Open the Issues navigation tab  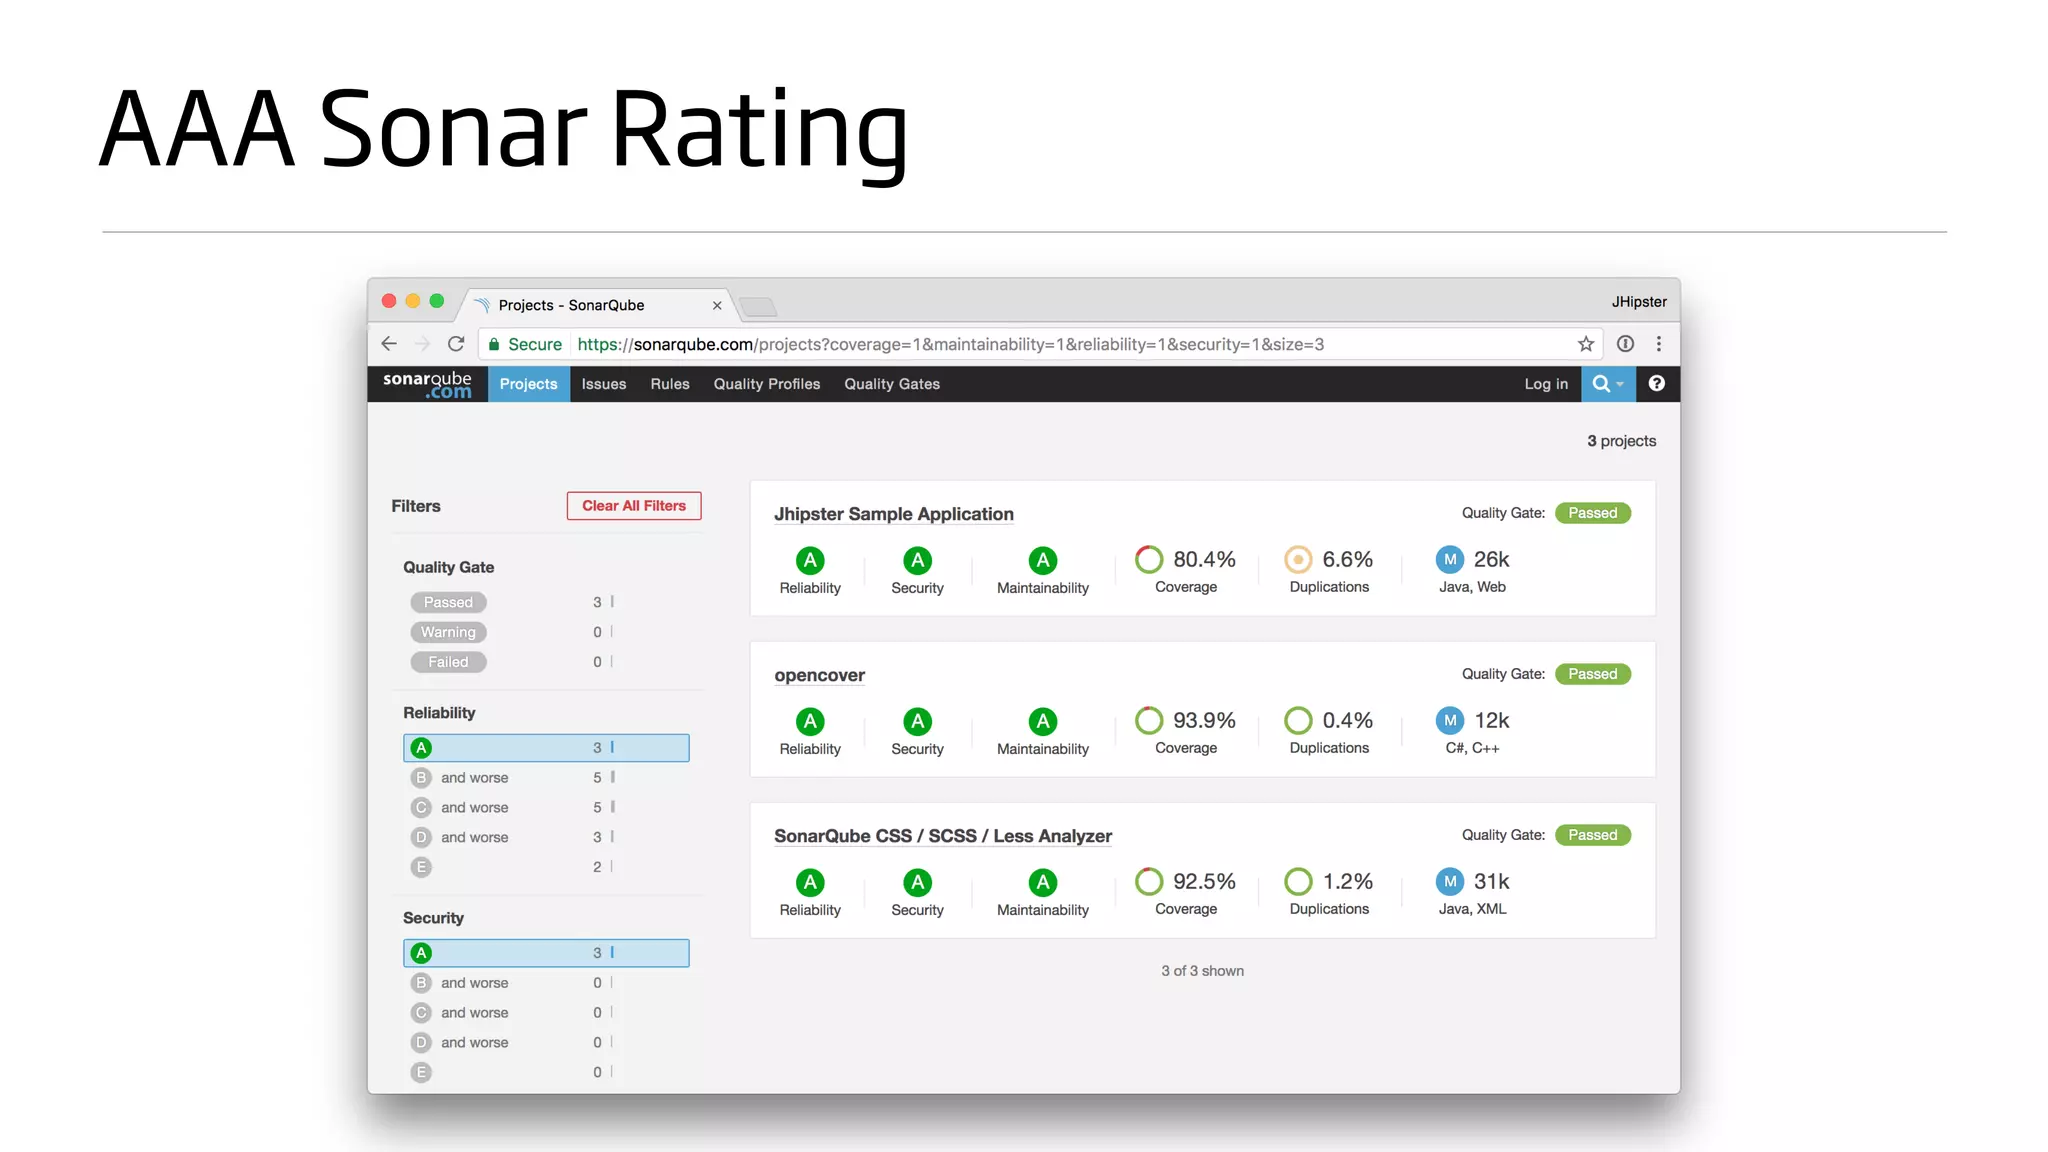(604, 384)
